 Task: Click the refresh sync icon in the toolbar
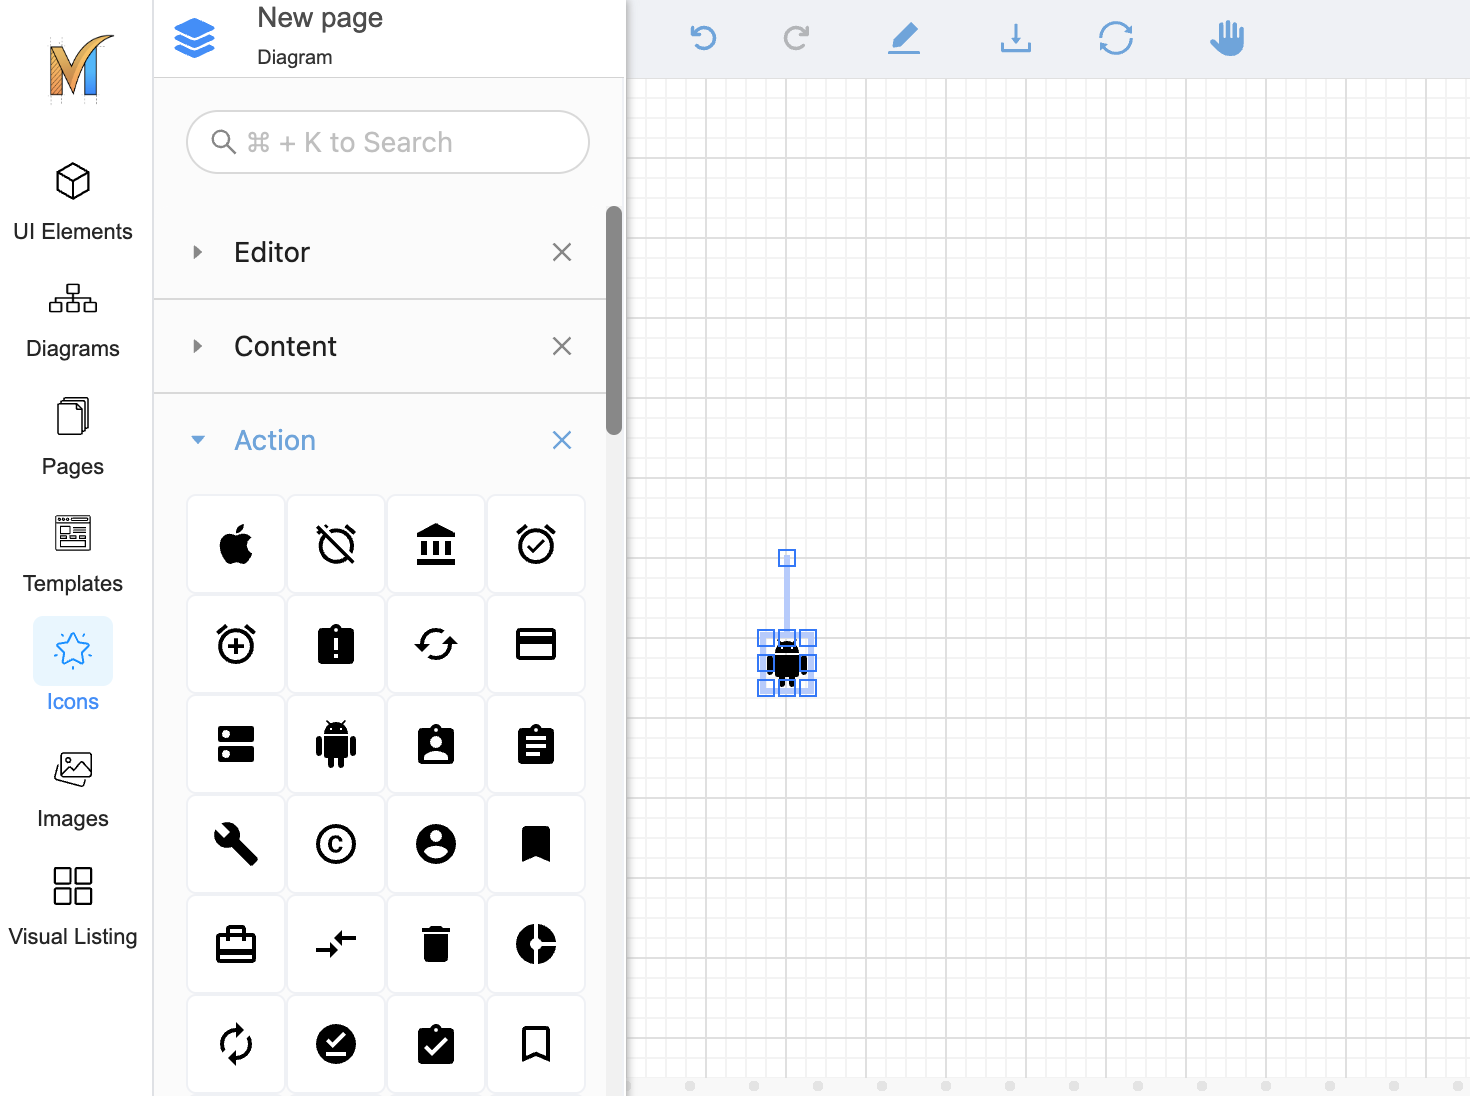click(x=1116, y=39)
